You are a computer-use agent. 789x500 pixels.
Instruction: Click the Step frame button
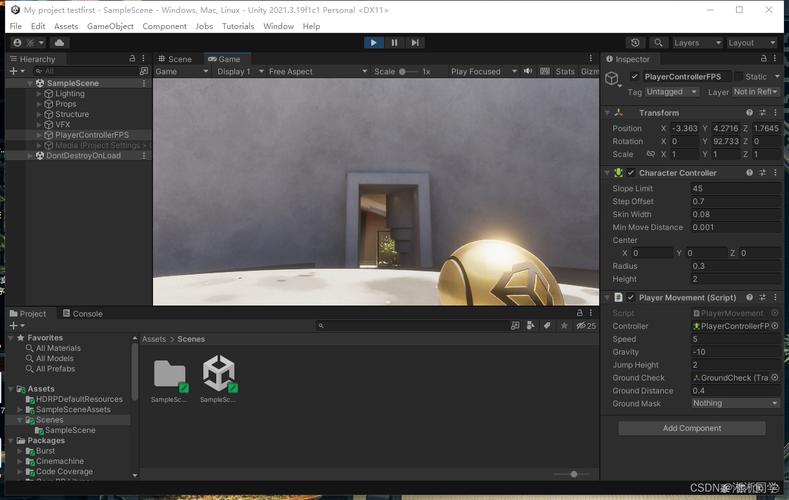(x=415, y=43)
